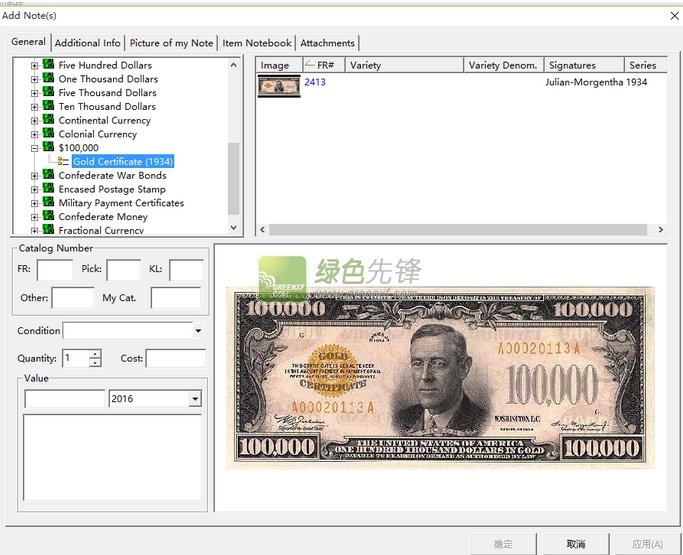Expand the Confederate War Bonds node

34,176
